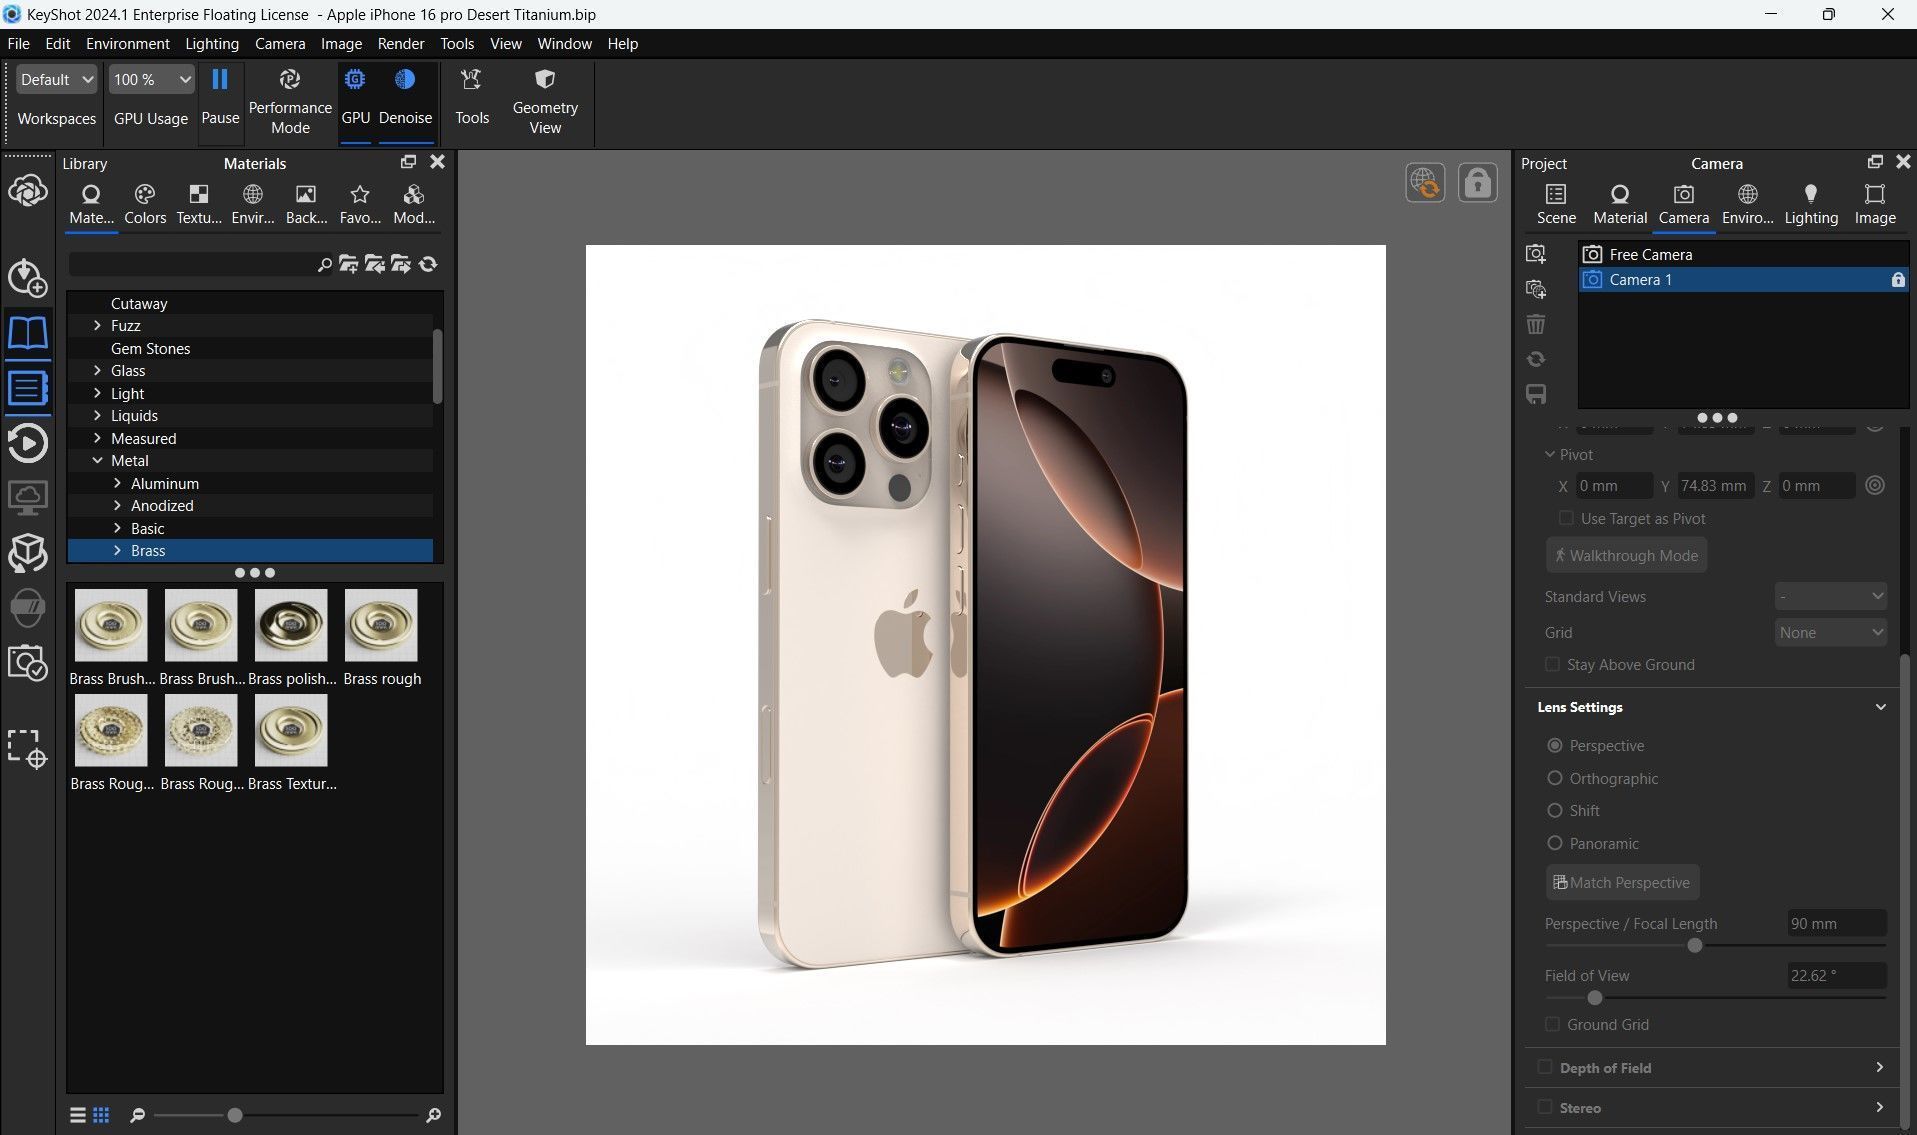Image resolution: width=1917 pixels, height=1135 pixels.
Task: Open the Grid None dropdown
Action: pyautogui.click(x=1830, y=632)
